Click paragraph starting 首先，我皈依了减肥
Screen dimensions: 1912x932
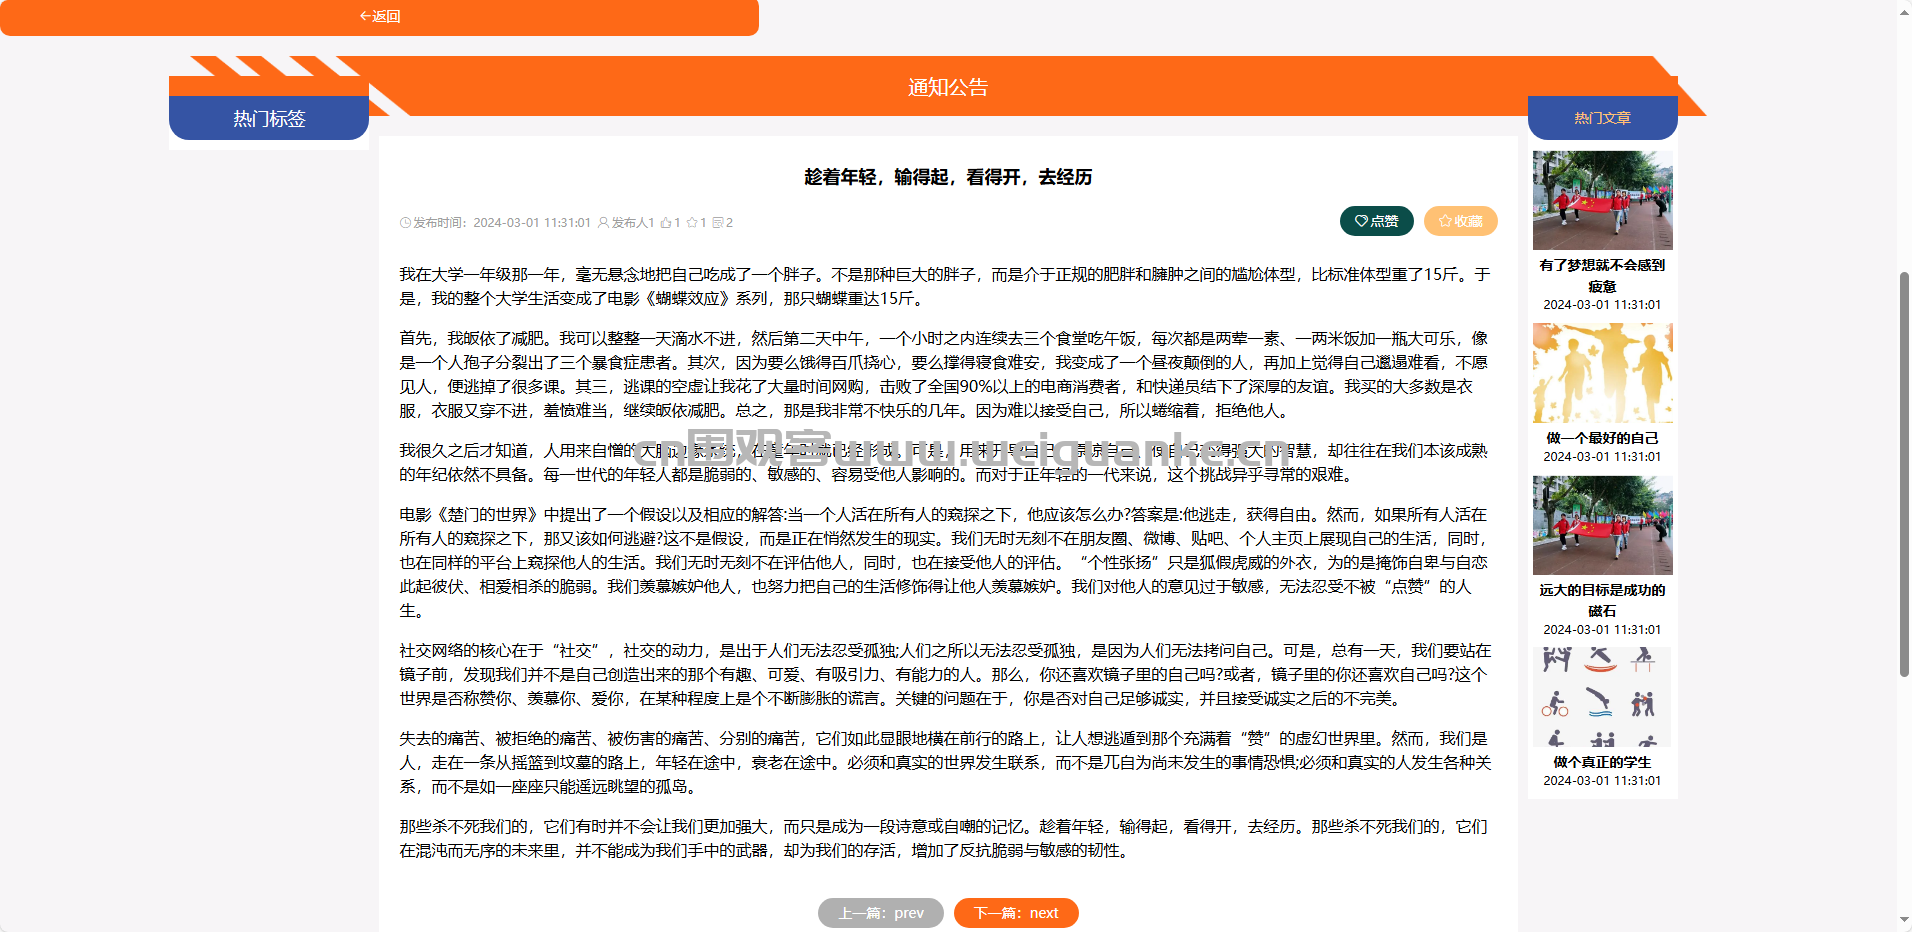(945, 374)
